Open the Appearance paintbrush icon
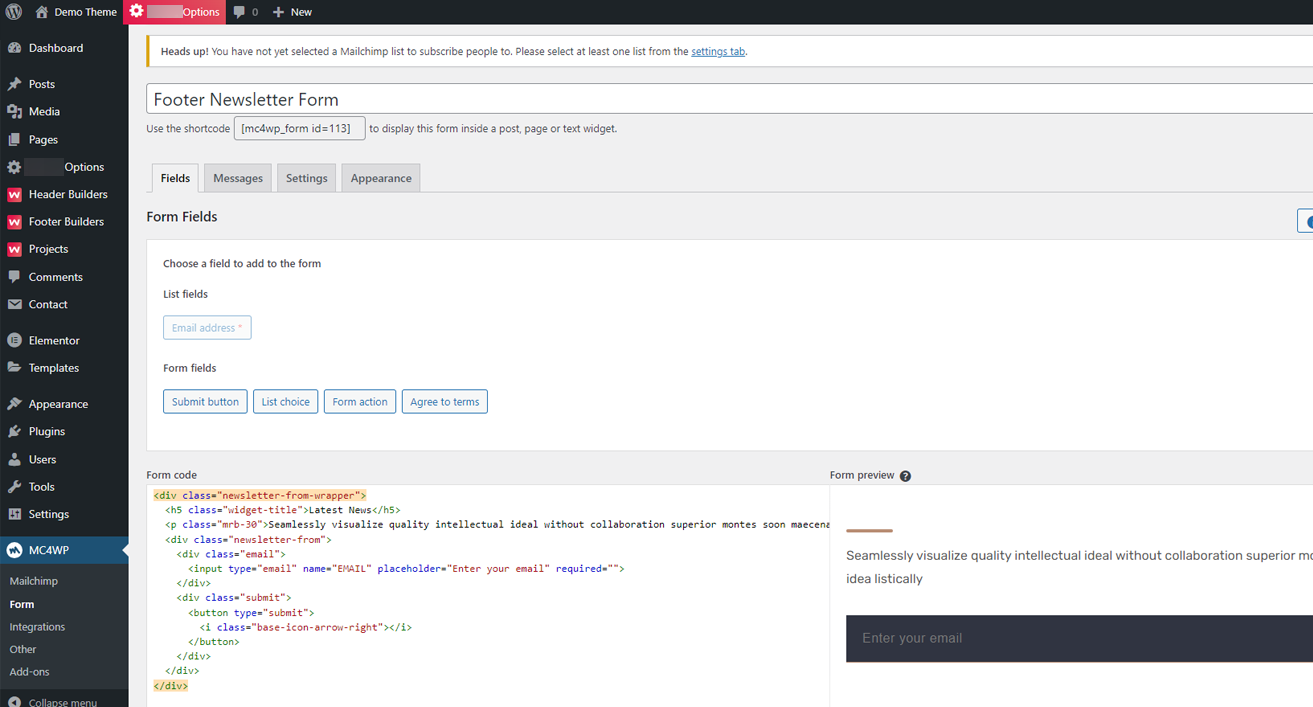This screenshot has width=1313, height=707. click(x=16, y=403)
